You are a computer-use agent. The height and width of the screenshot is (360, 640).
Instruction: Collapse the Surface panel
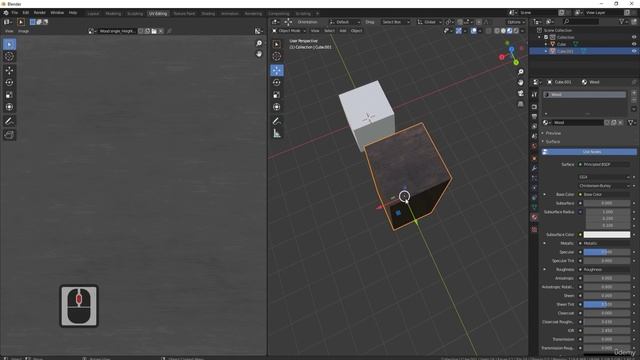[553, 142]
